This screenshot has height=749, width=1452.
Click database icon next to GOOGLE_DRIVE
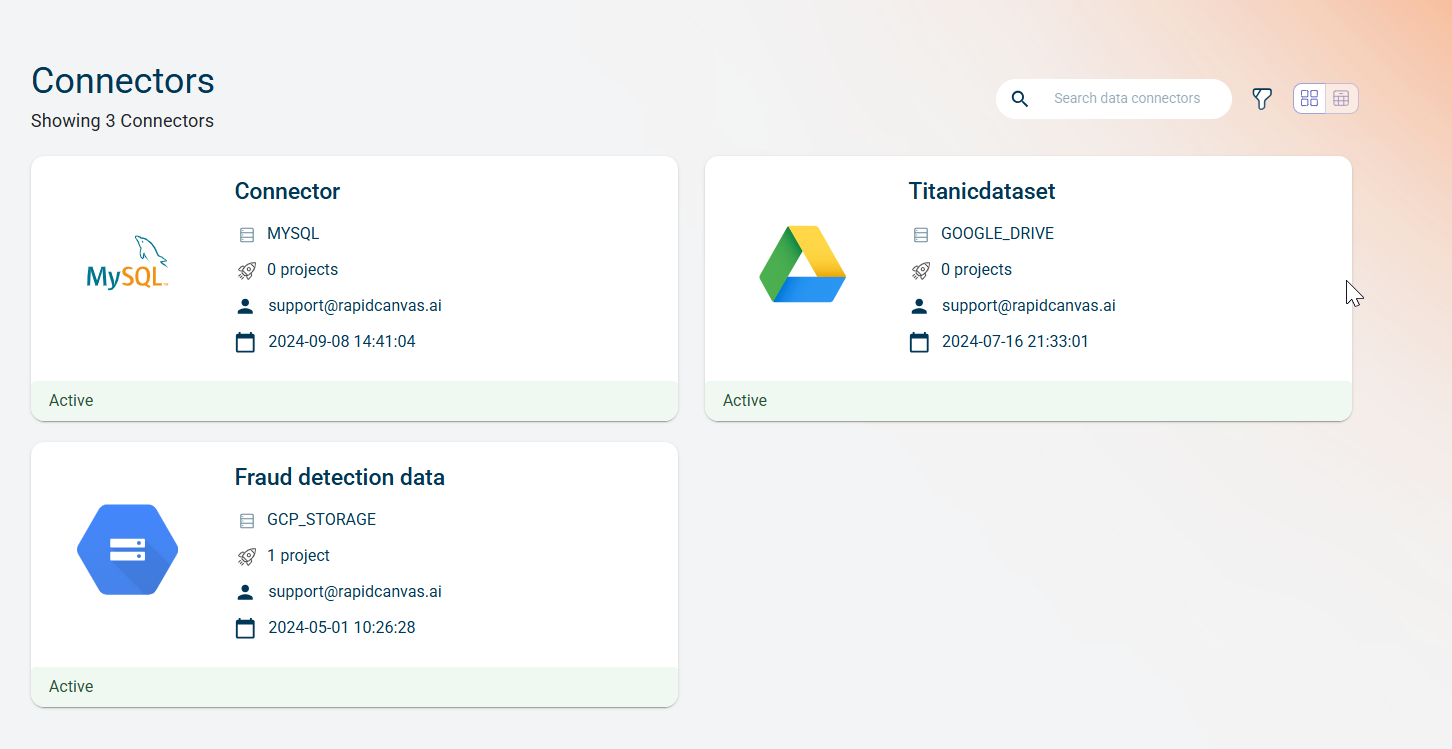[921, 235]
